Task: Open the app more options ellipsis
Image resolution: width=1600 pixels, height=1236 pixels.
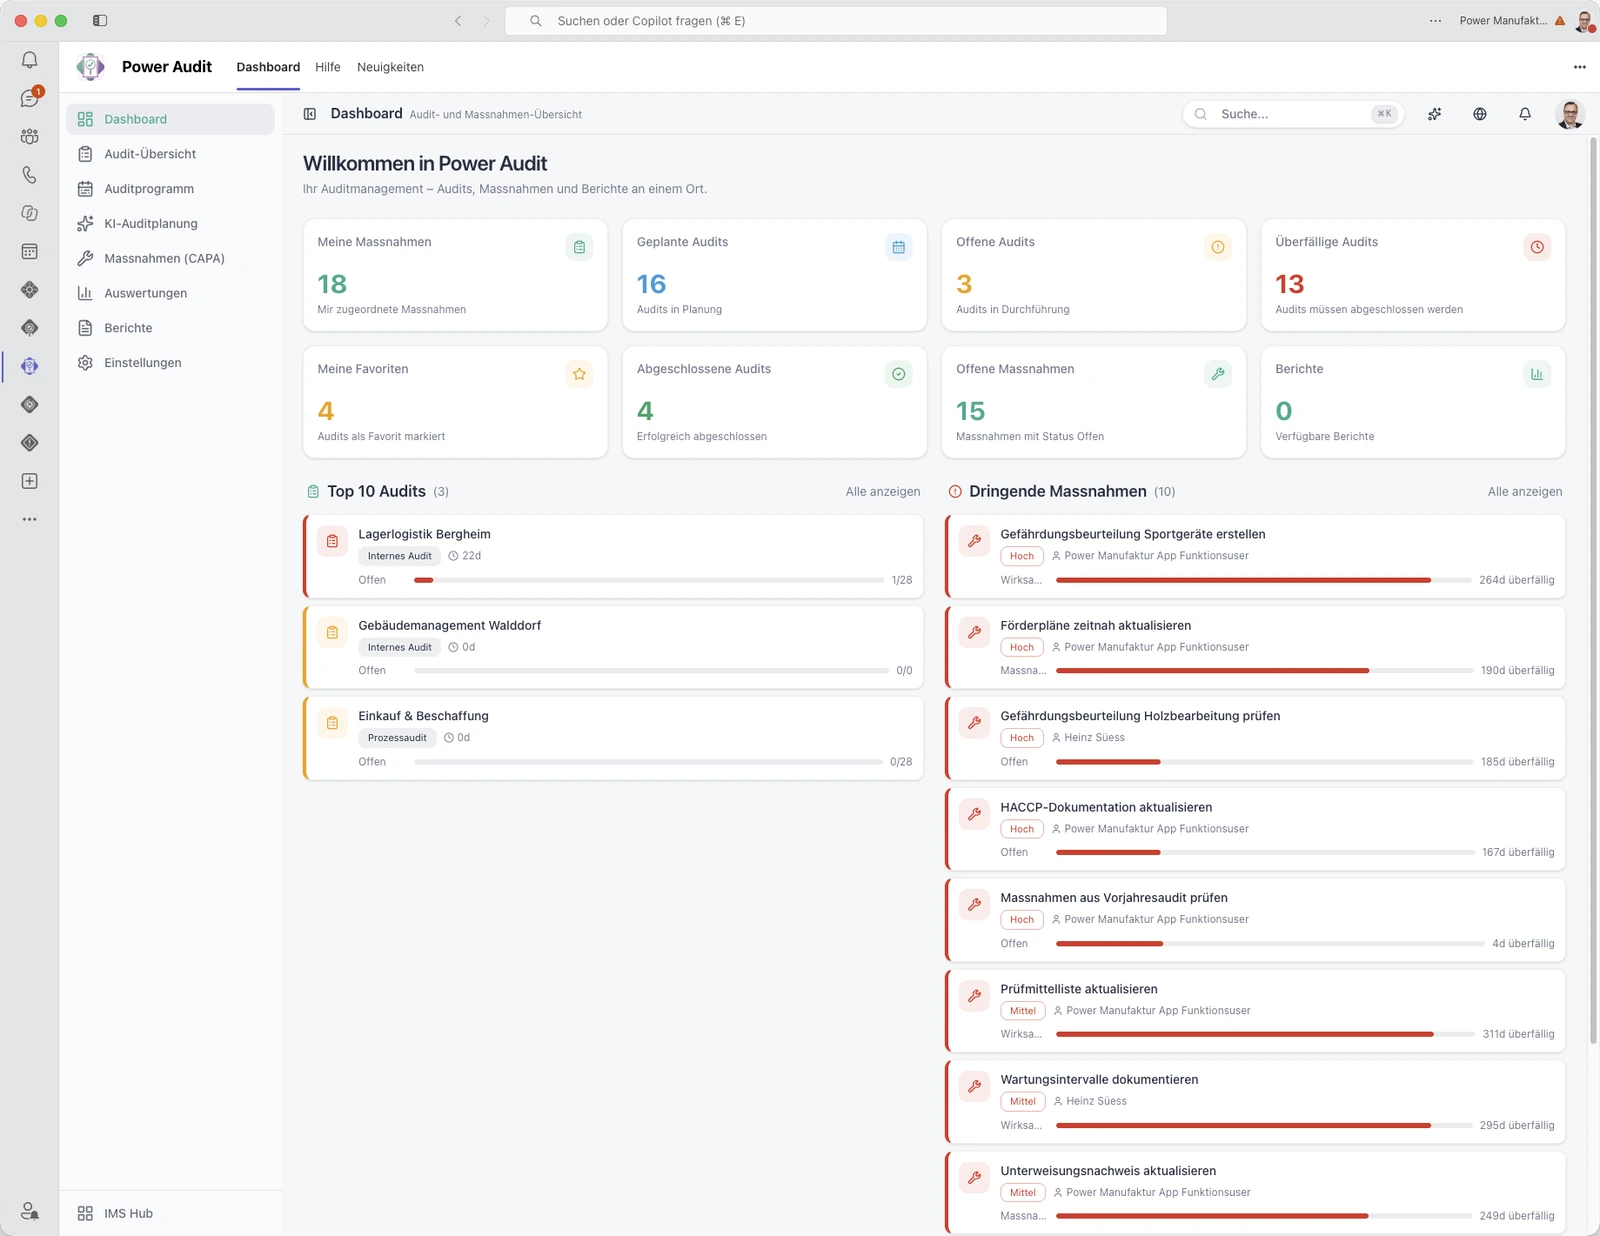Action: (x=1580, y=67)
